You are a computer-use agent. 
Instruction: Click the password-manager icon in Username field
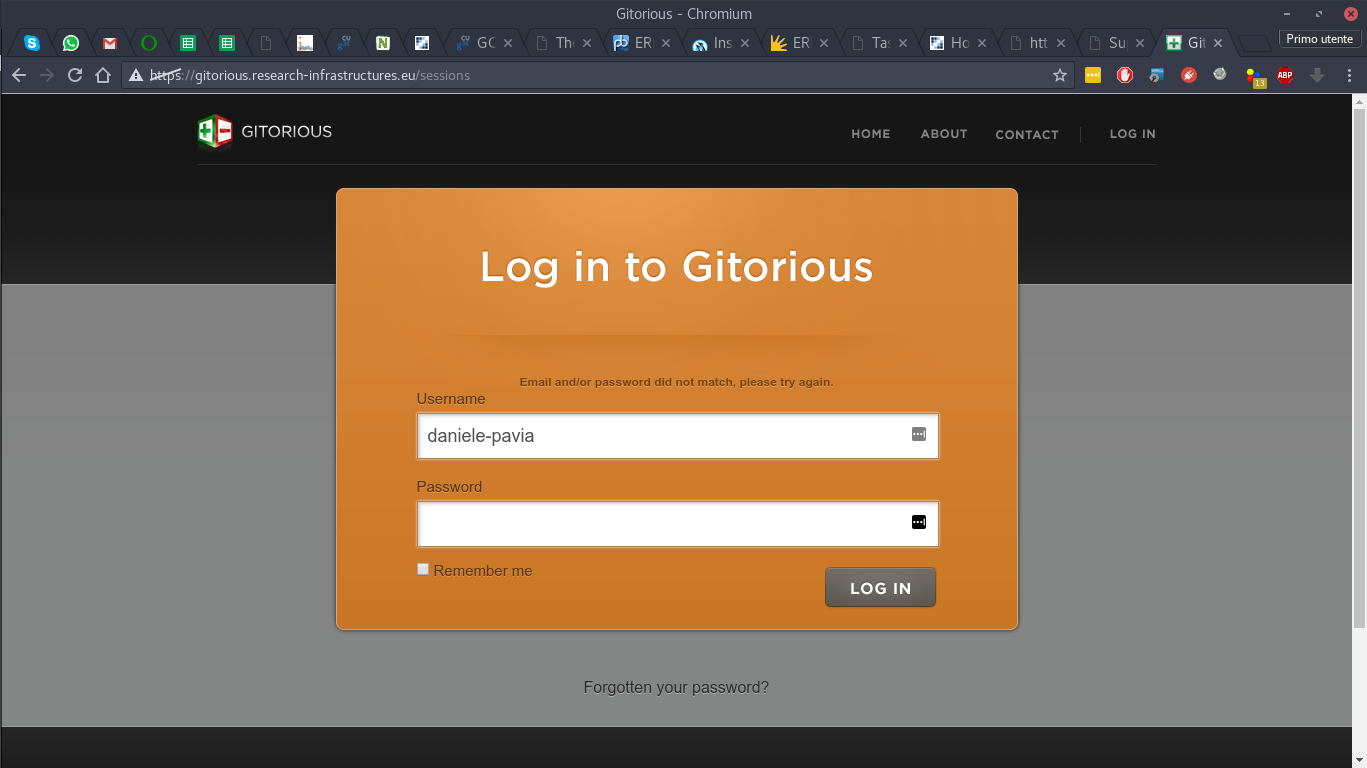click(919, 434)
